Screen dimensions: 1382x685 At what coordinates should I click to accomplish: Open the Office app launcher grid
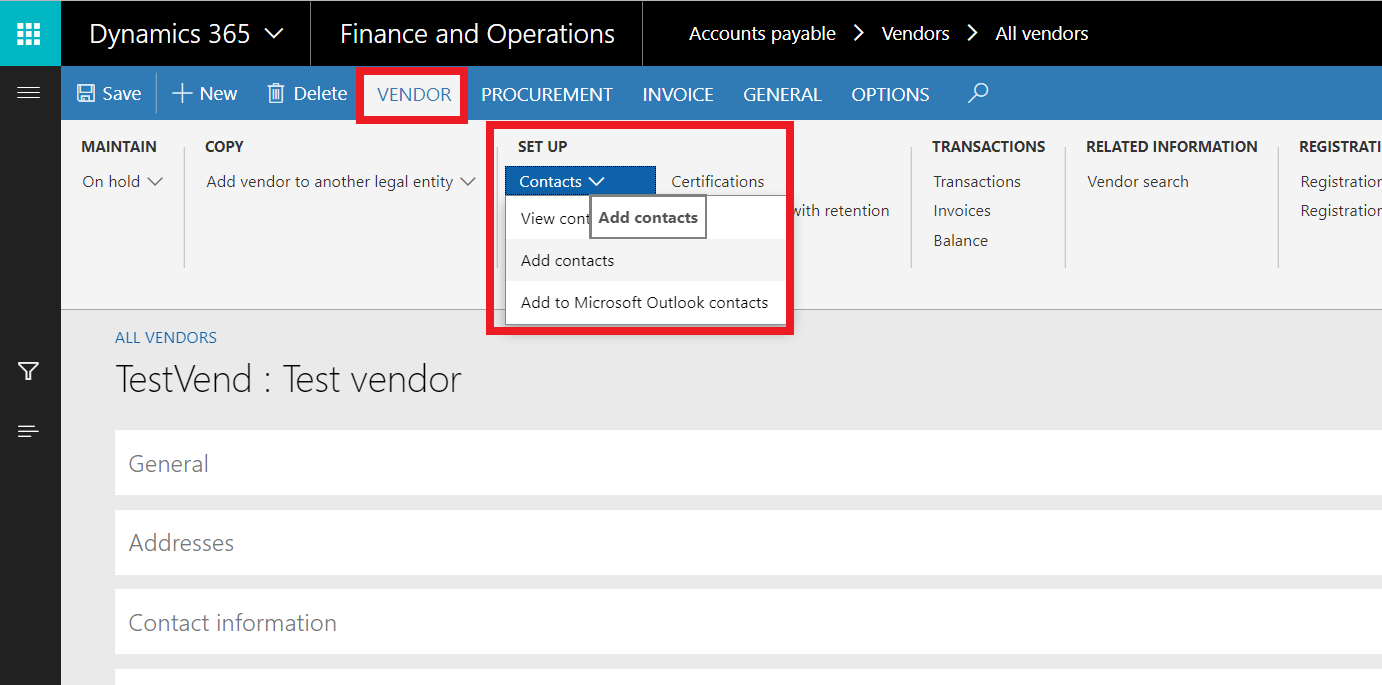click(x=30, y=32)
